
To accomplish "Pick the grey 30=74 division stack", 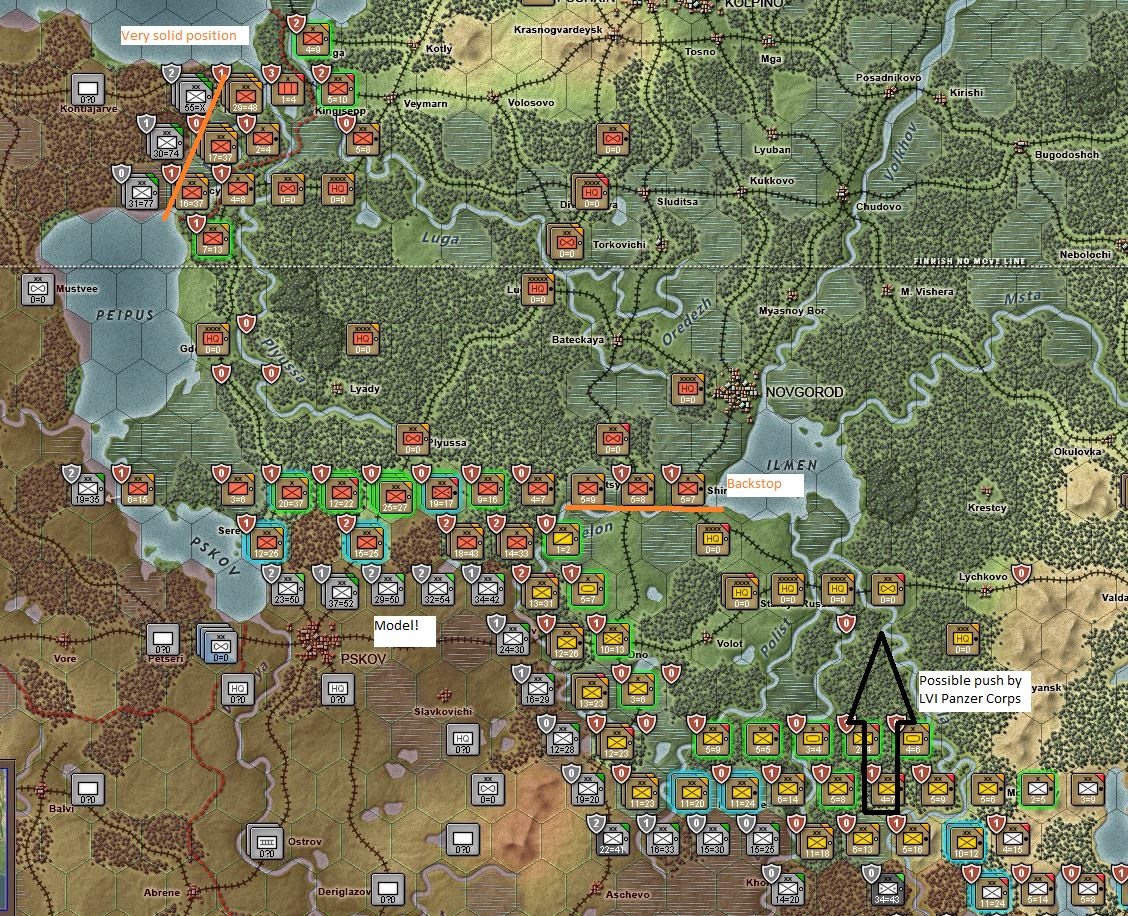I will (x=166, y=142).
